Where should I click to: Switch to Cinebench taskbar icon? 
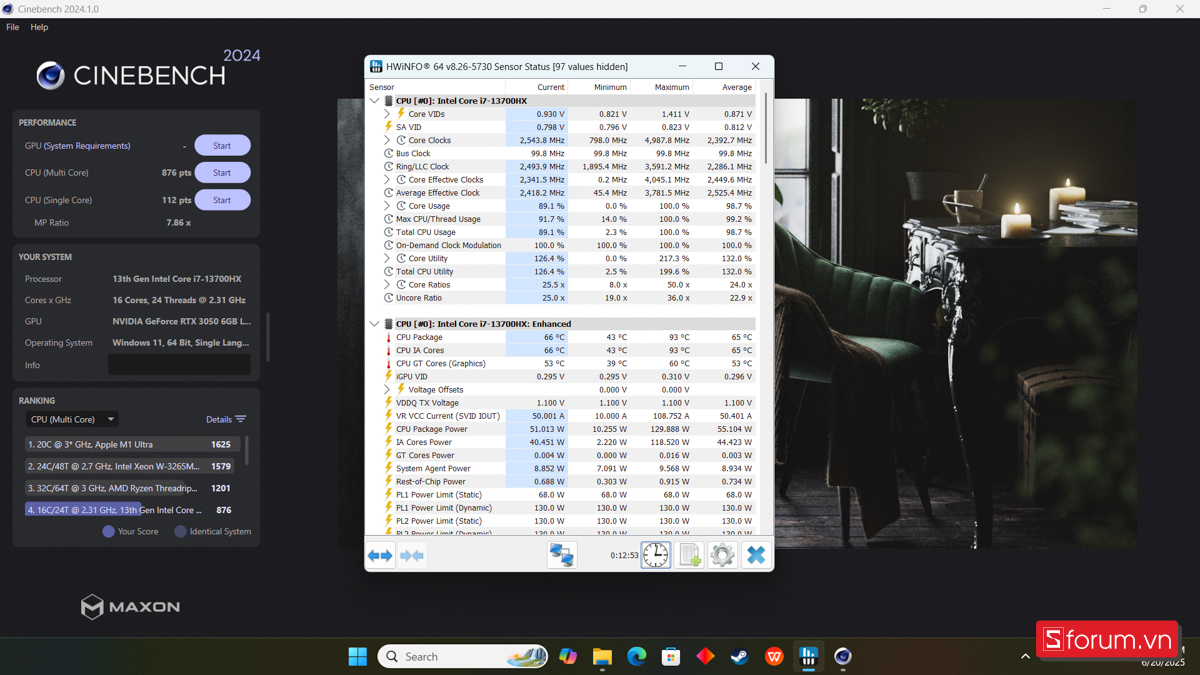pyautogui.click(x=843, y=656)
